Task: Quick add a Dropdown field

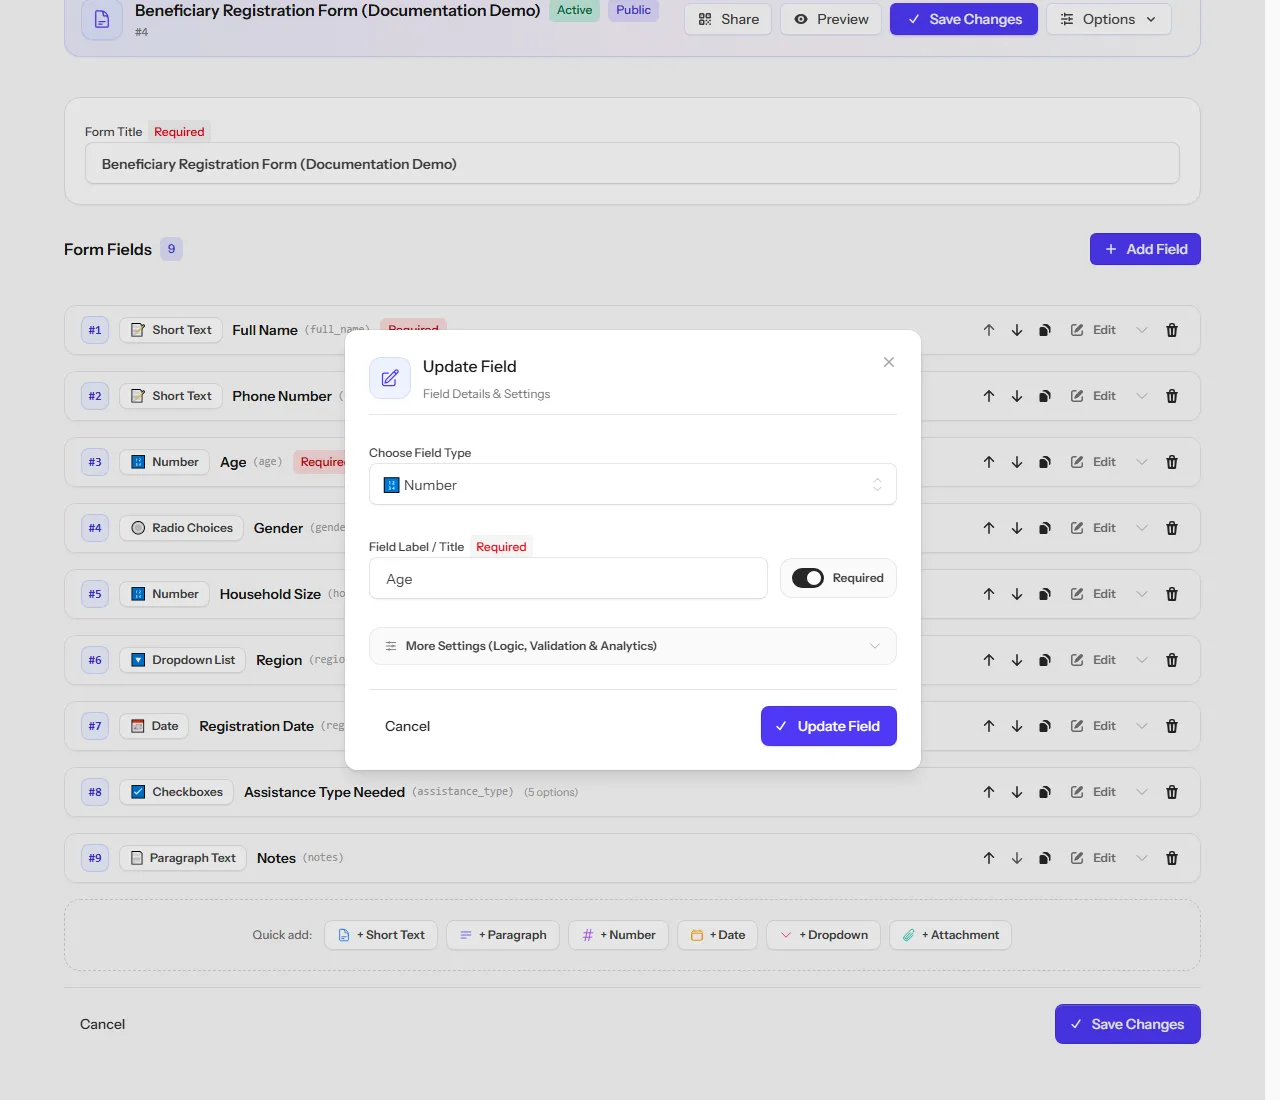Action: coord(824,935)
